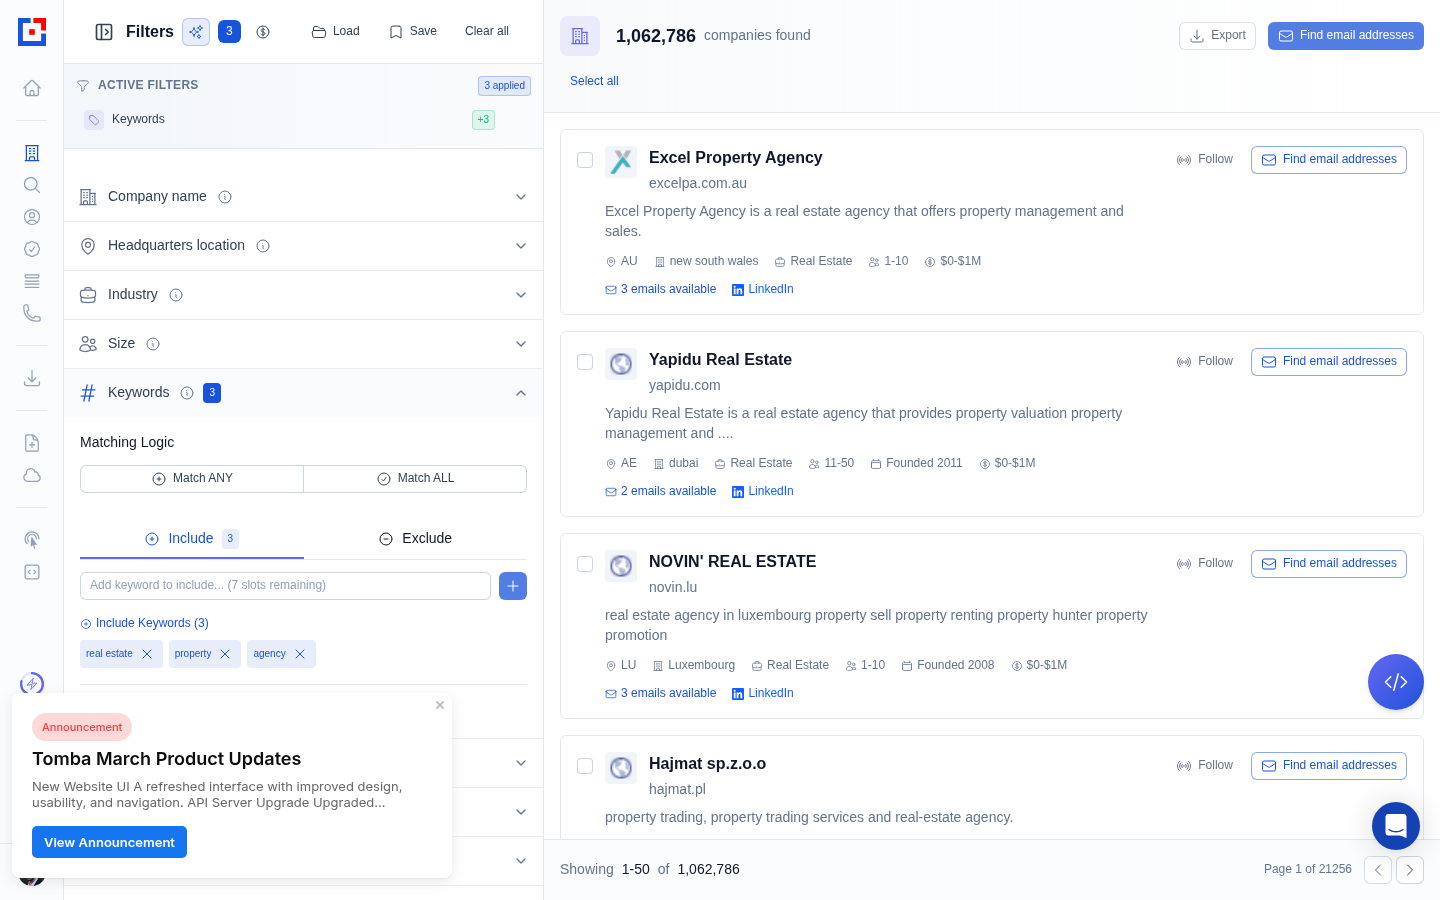Remove the 'agency' keyword chip
Screen dimensions: 1440x900
(x=300, y=654)
